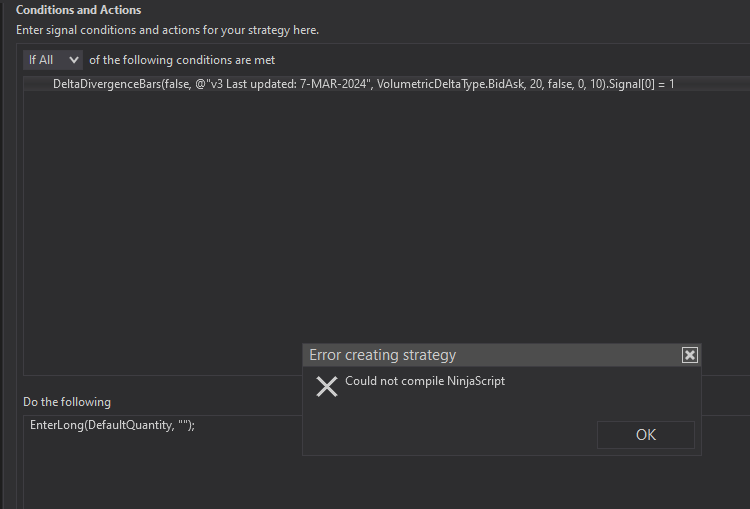The height and width of the screenshot is (509, 750).
Task: Click the 'of the following conditions are met' text
Action: coord(182,60)
